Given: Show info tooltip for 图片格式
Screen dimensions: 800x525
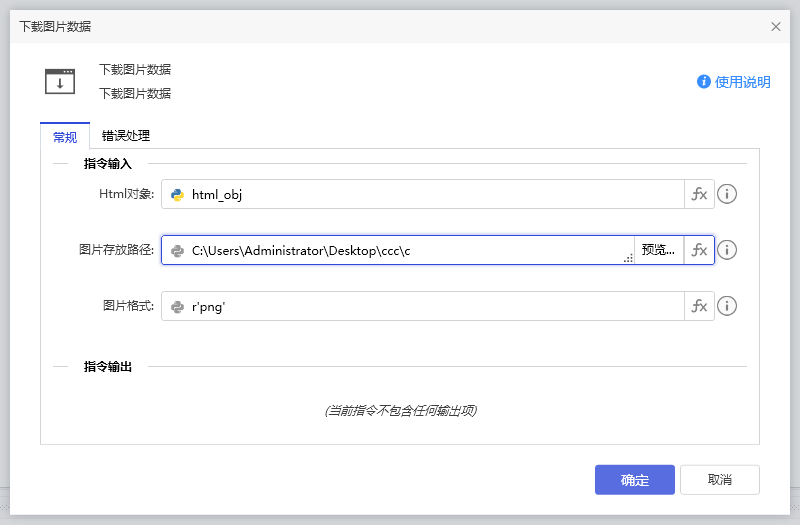Looking at the screenshot, I should [x=728, y=306].
